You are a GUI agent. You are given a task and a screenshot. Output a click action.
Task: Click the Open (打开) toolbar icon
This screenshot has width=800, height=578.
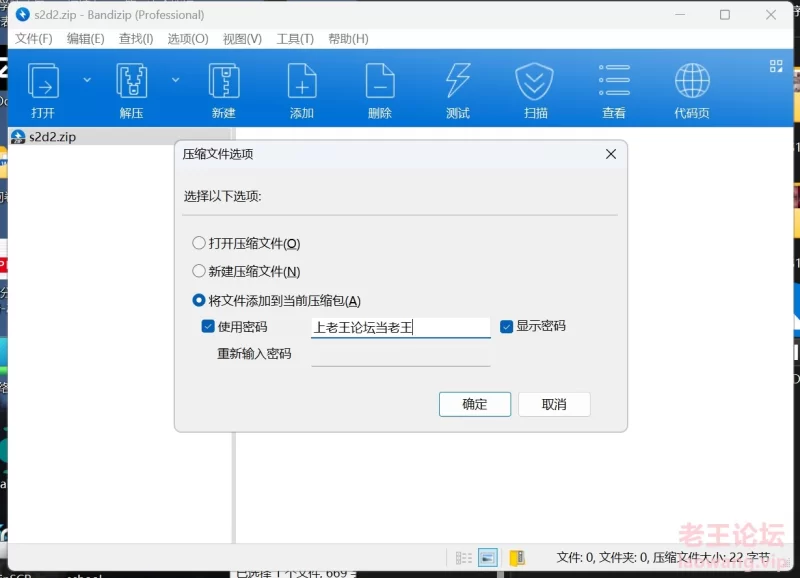pos(43,81)
